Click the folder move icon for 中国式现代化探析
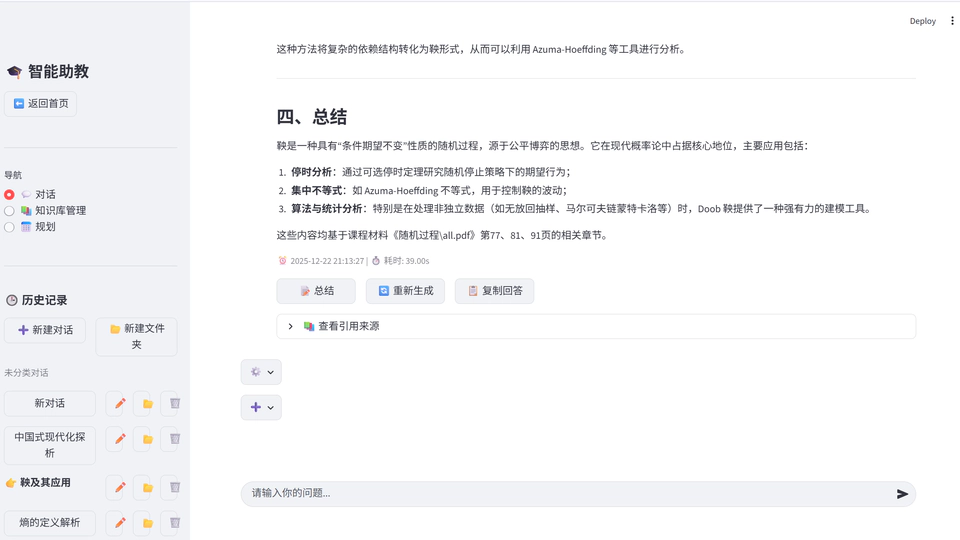This screenshot has height=540, width=960. pos(148,439)
